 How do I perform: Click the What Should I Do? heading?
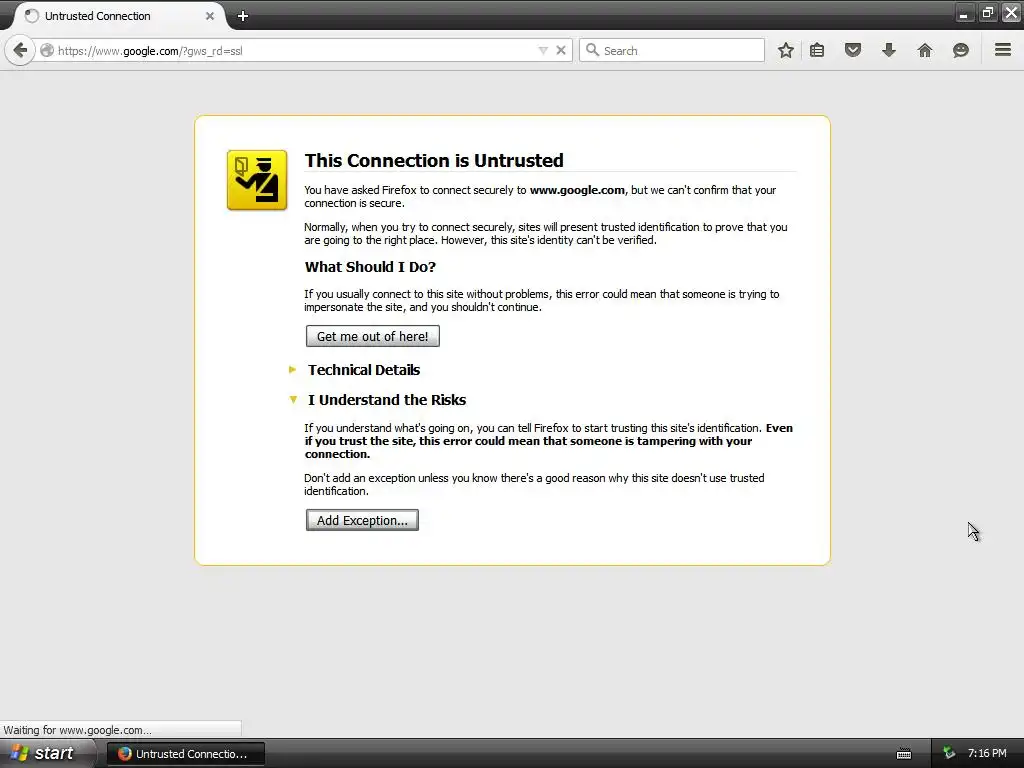[370, 266]
